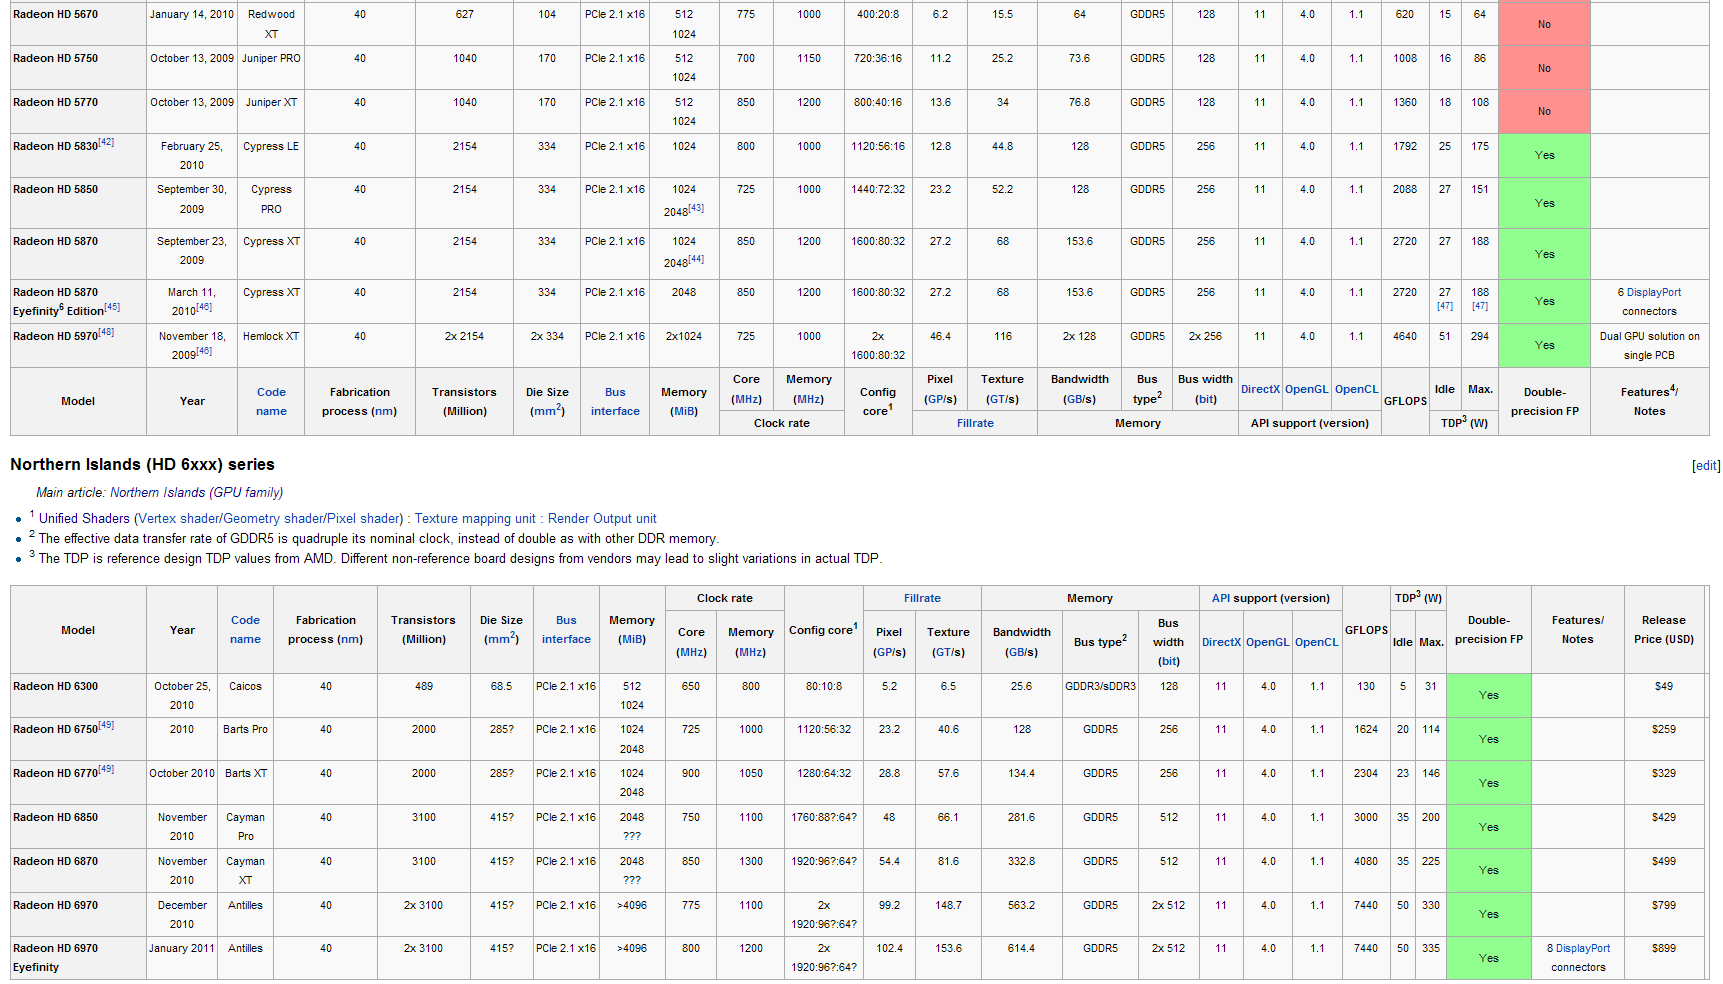This screenshot has width=1723, height=984.
Task: Click the green Yes cell in HD 5830 row
Action: (x=1544, y=155)
